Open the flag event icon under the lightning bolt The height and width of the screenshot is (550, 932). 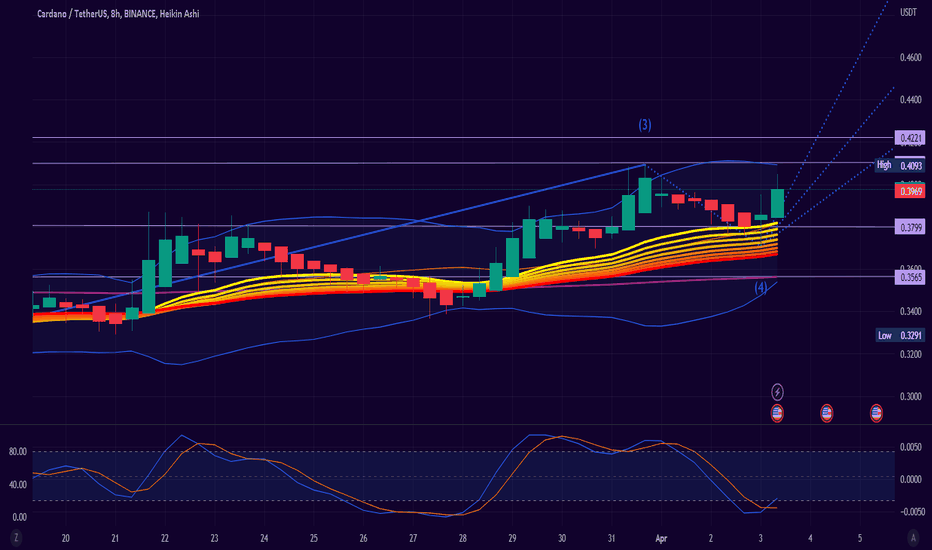tap(777, 413)
